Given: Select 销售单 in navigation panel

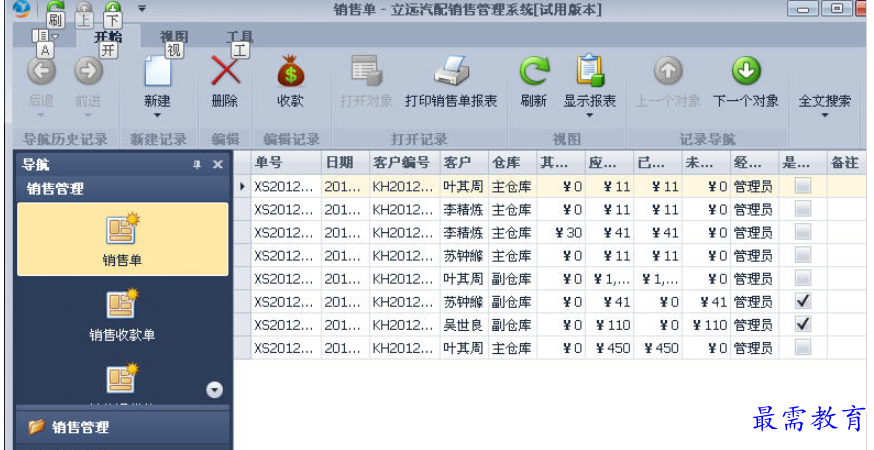Looking at the screenshot, I should point(122,239).
